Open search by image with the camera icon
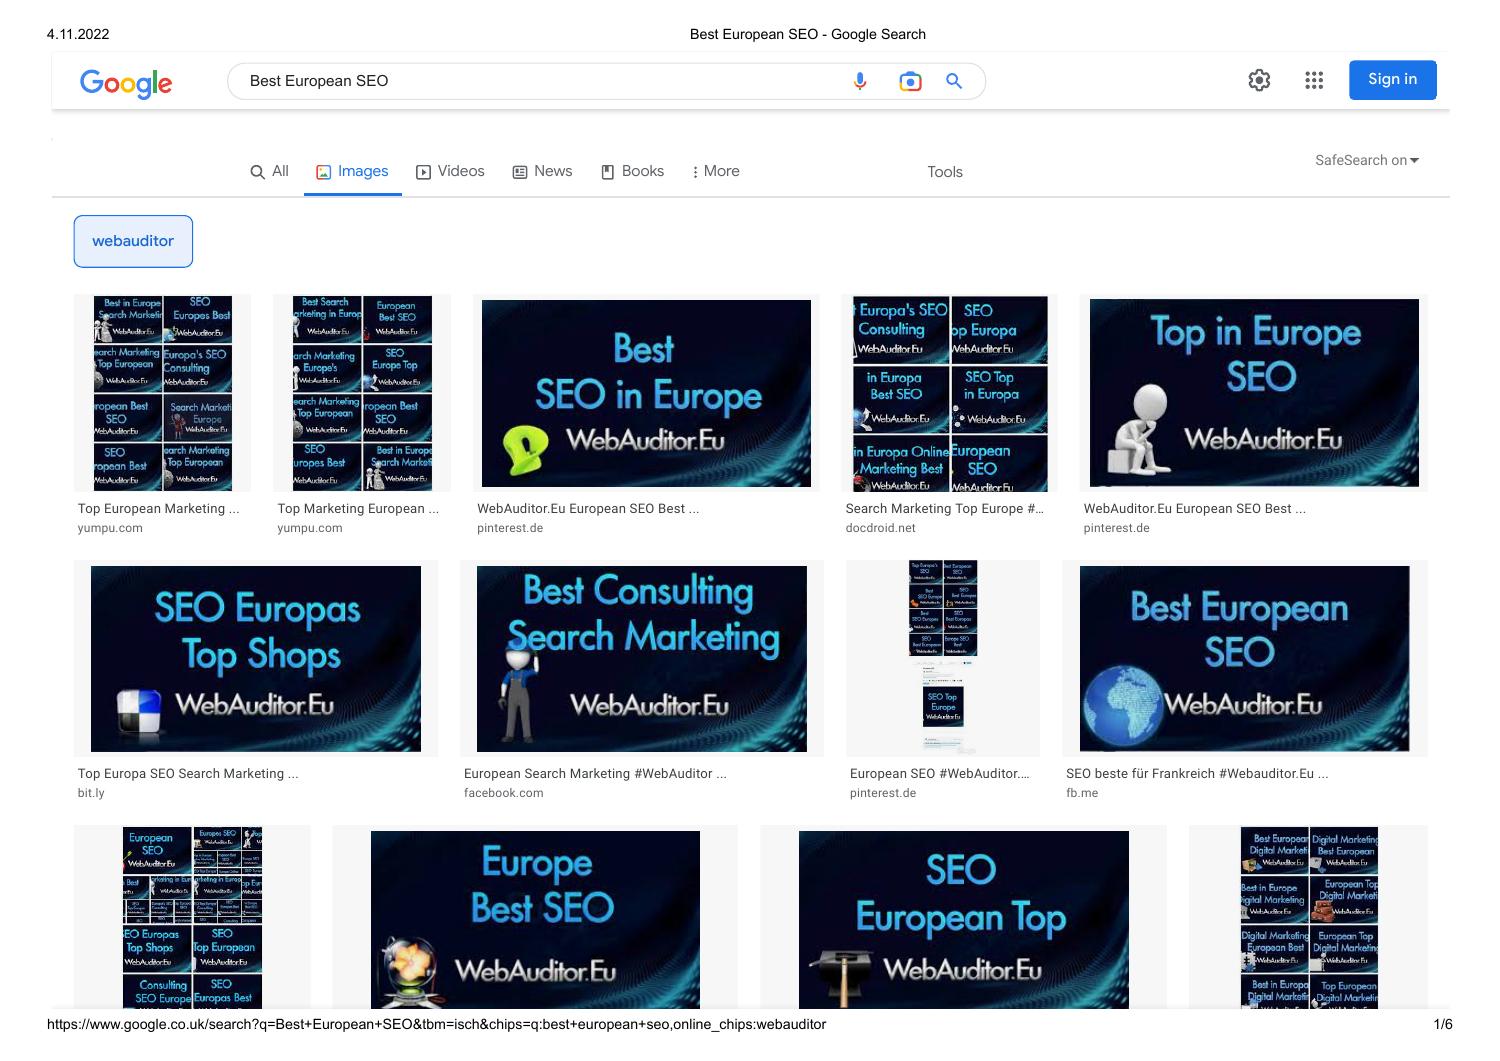This screenshot has width=1500, height=1061. pos(909,81)
